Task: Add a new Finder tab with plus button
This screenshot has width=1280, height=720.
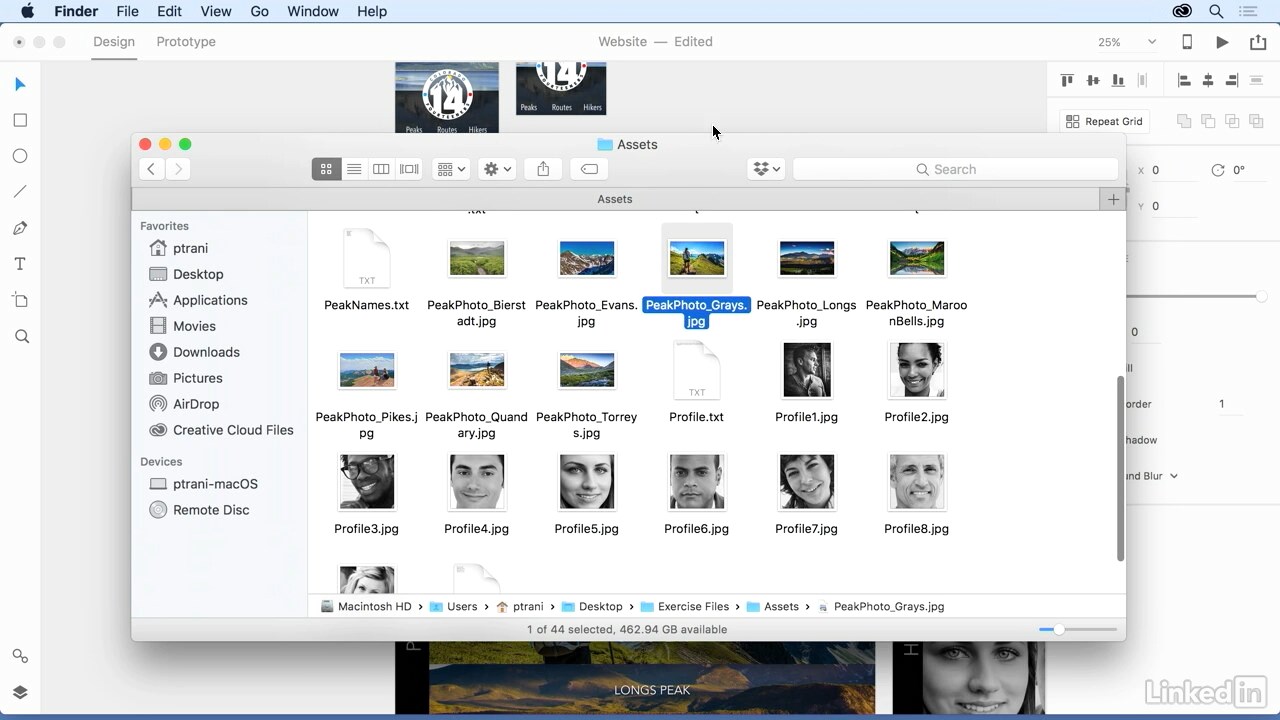Action: pos(1113,199)
